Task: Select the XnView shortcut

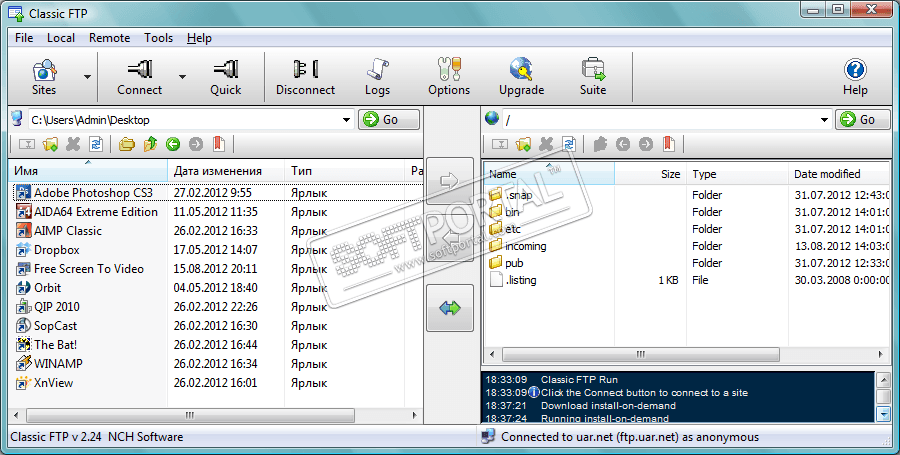Action: [45, 382]
